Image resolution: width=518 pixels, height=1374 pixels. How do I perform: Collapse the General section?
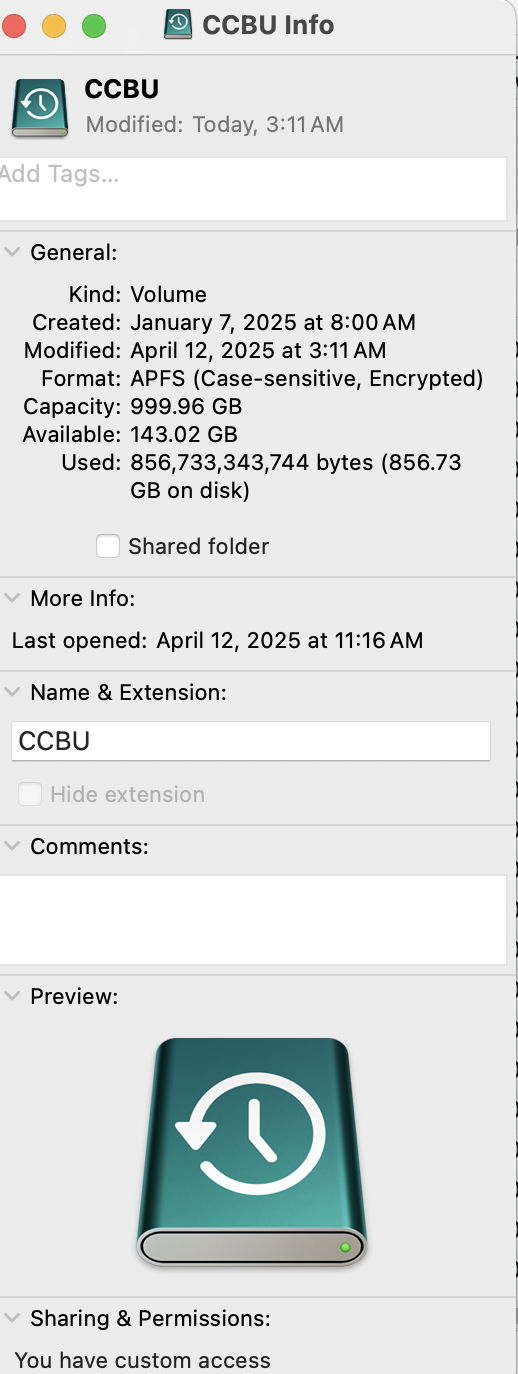point(12,252)
